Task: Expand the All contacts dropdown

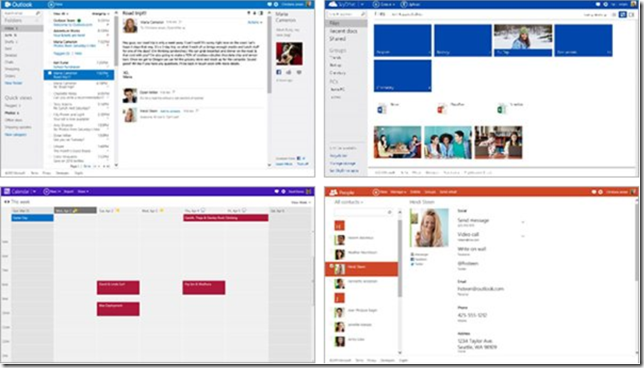Action: [348, 202]
